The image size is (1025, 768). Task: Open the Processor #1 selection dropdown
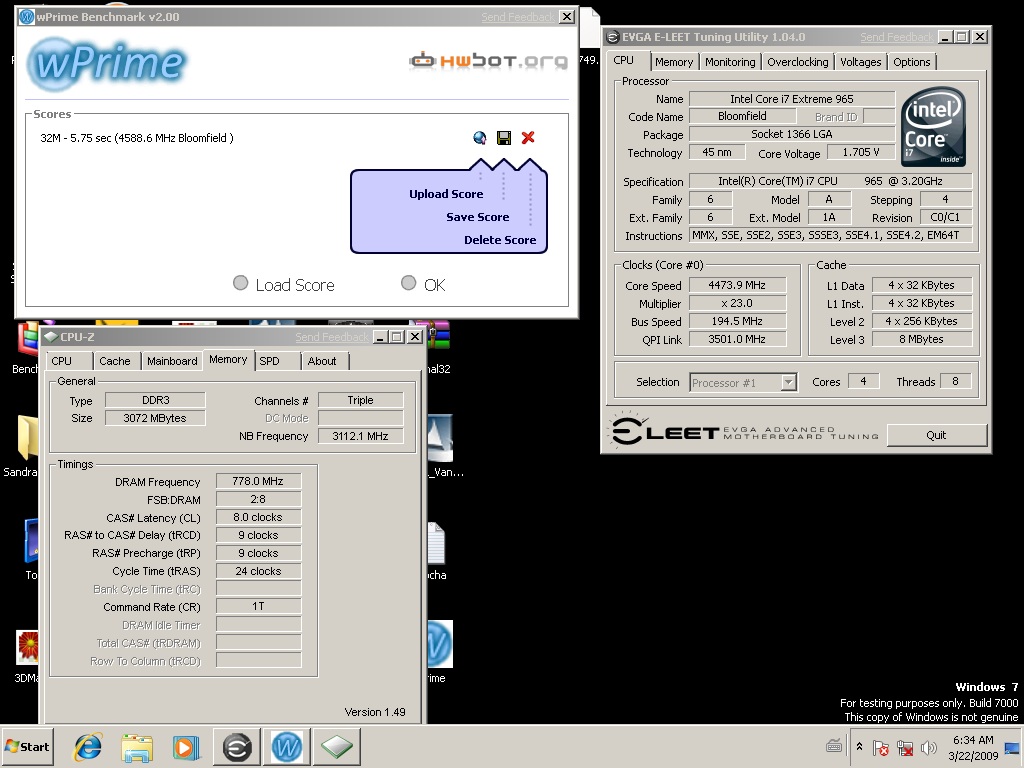789,382
